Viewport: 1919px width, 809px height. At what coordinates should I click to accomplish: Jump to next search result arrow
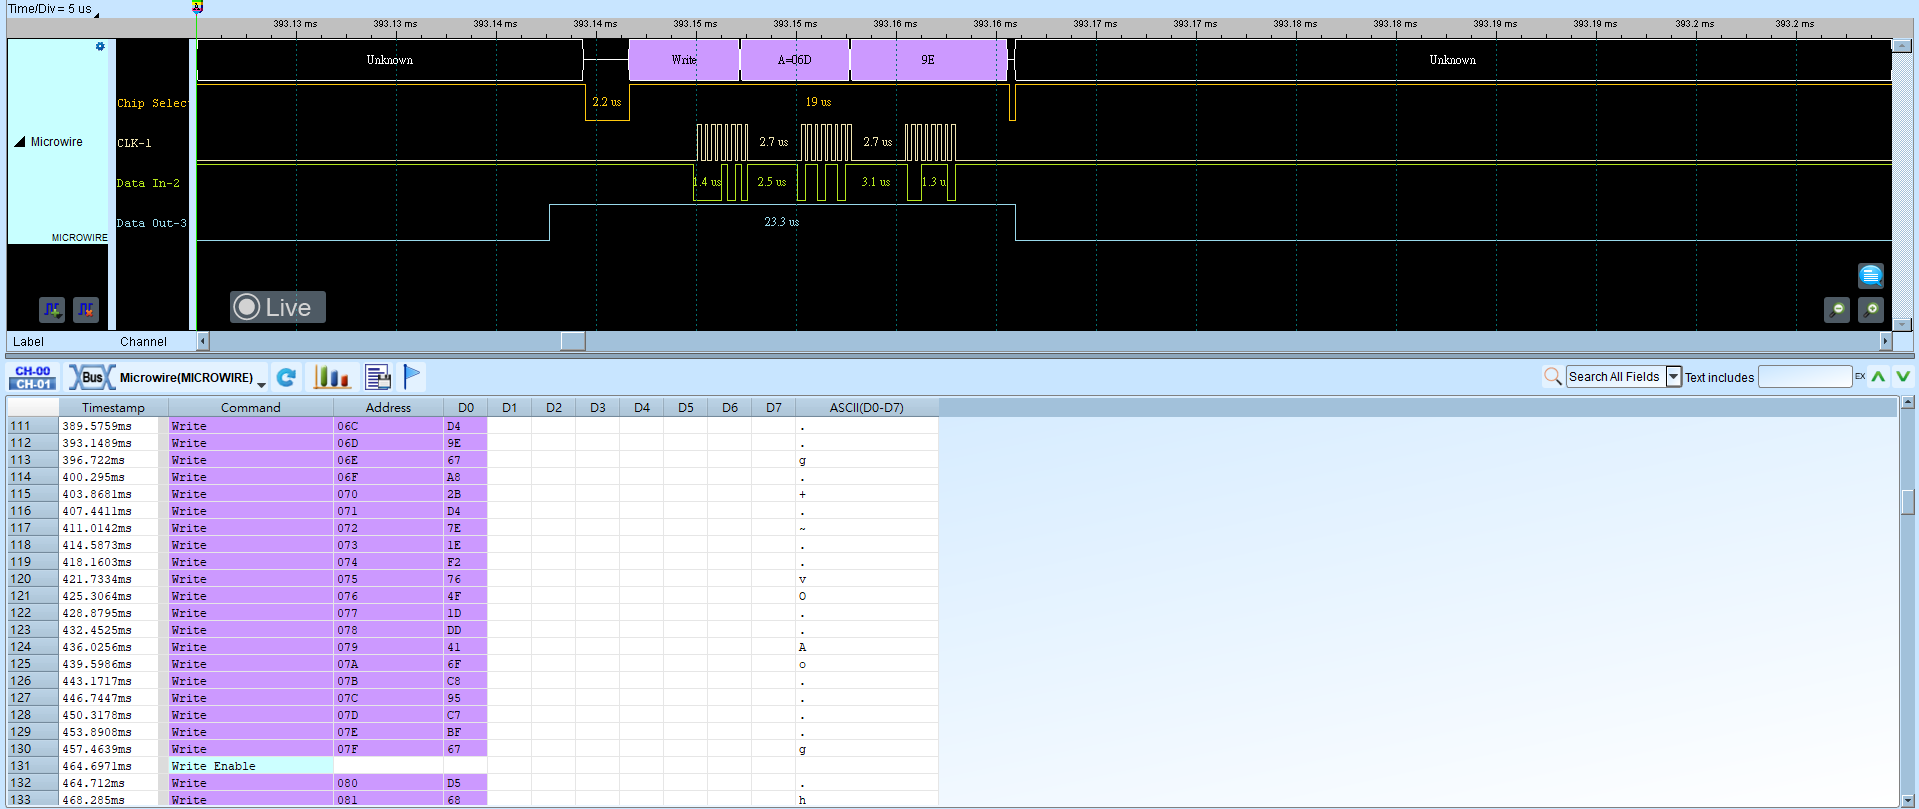[x=1903, y=377]
